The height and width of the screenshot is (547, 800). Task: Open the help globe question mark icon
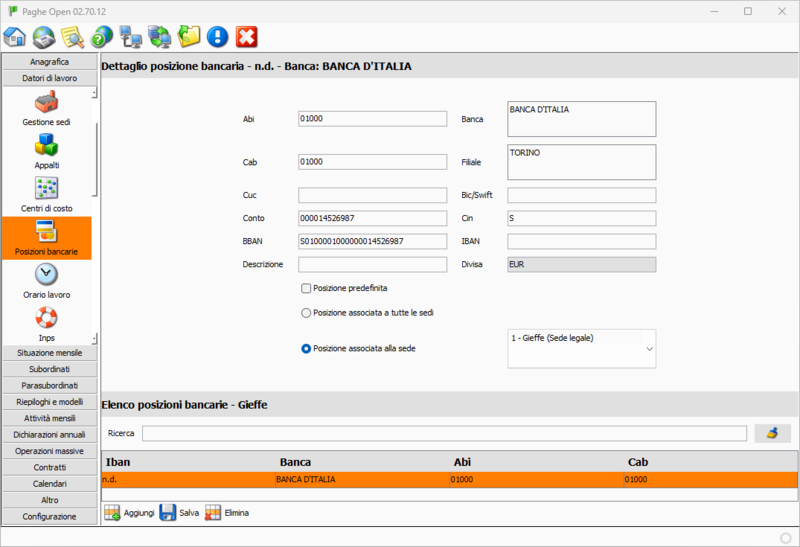tap(101, 38)
